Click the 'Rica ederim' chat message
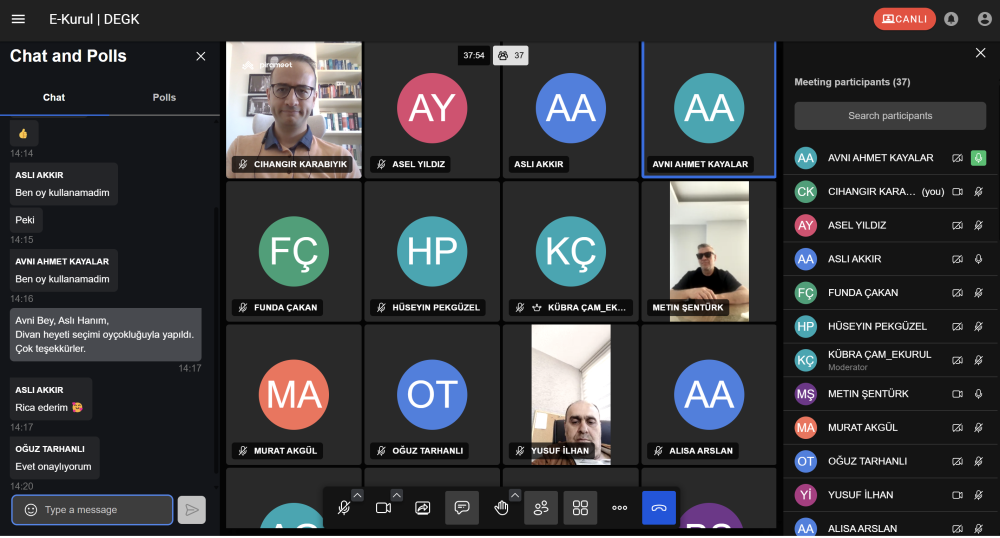The image size is (1000, 538). click(x=51, y=399)
